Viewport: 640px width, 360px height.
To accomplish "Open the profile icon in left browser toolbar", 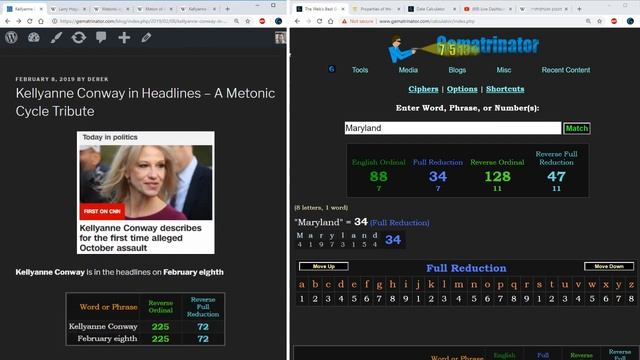I will tap(278, 21).
